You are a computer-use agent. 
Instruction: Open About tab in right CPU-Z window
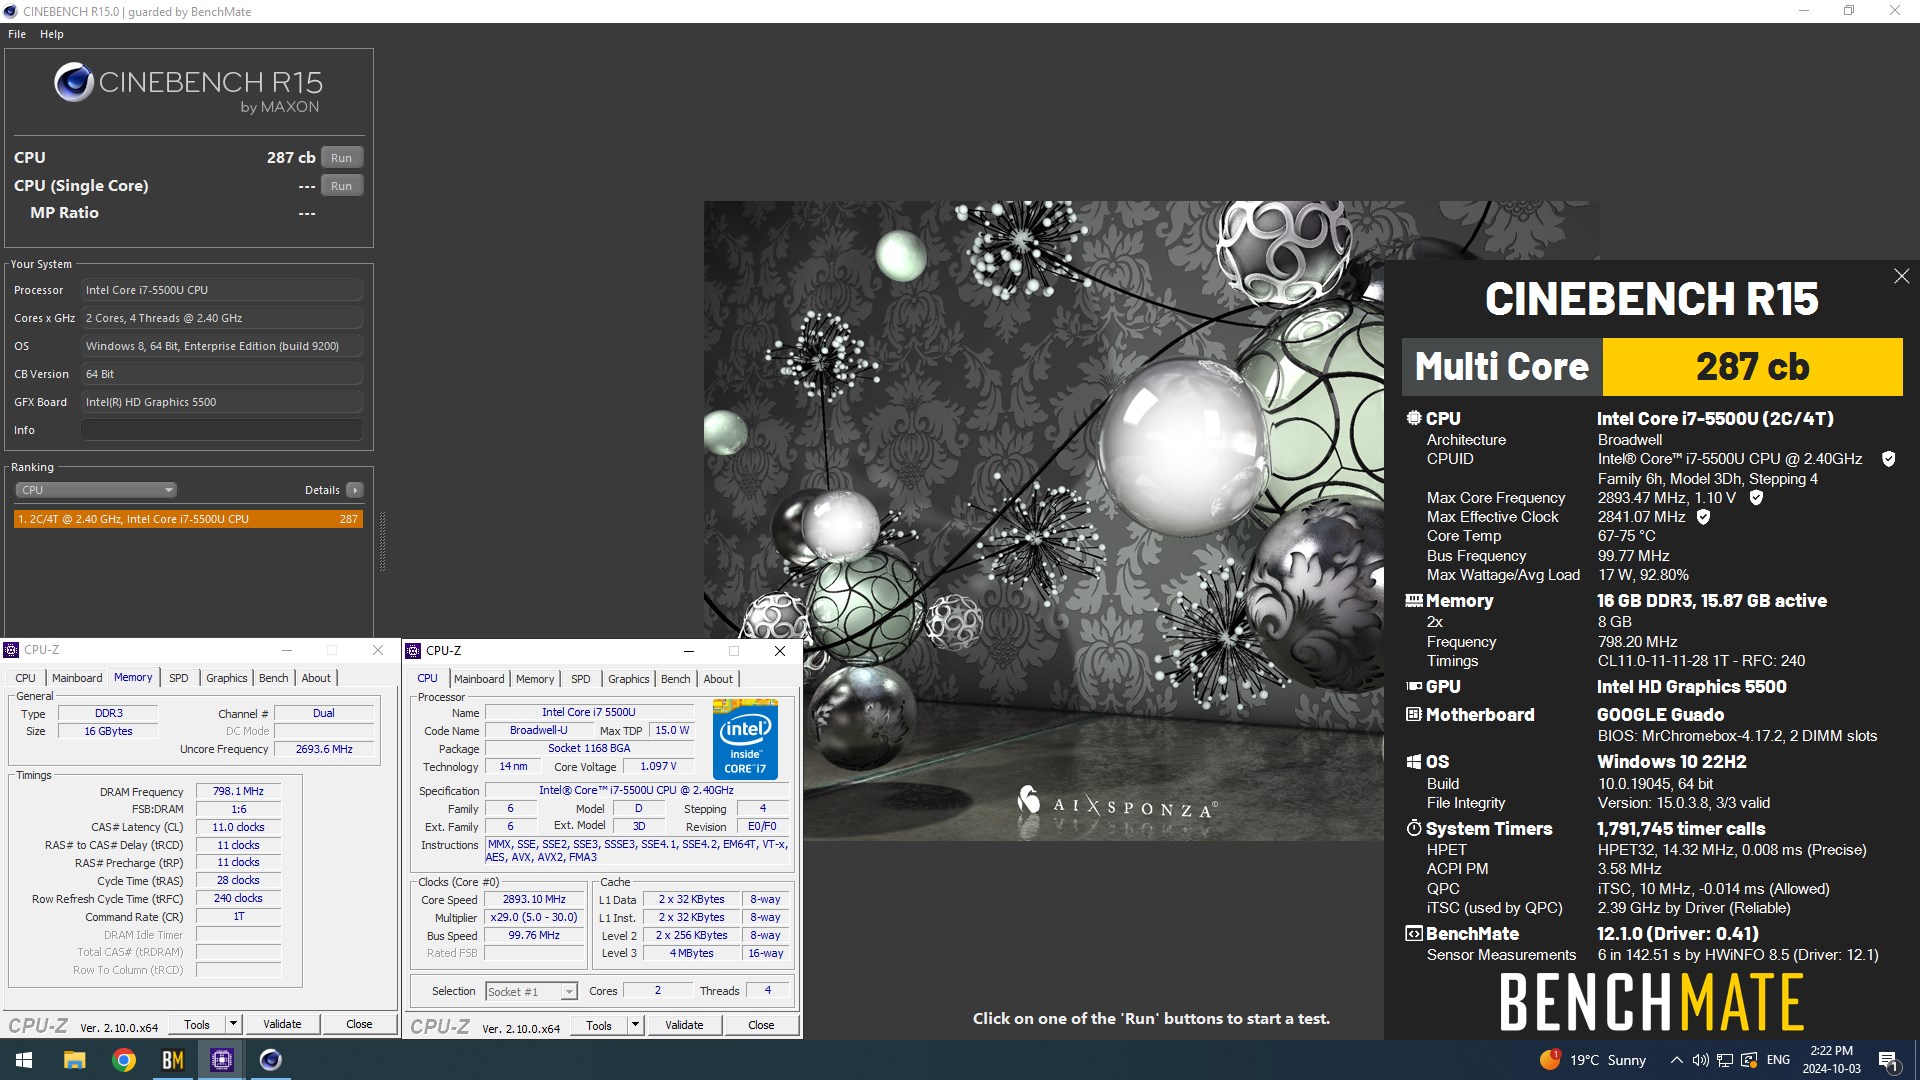718,679
